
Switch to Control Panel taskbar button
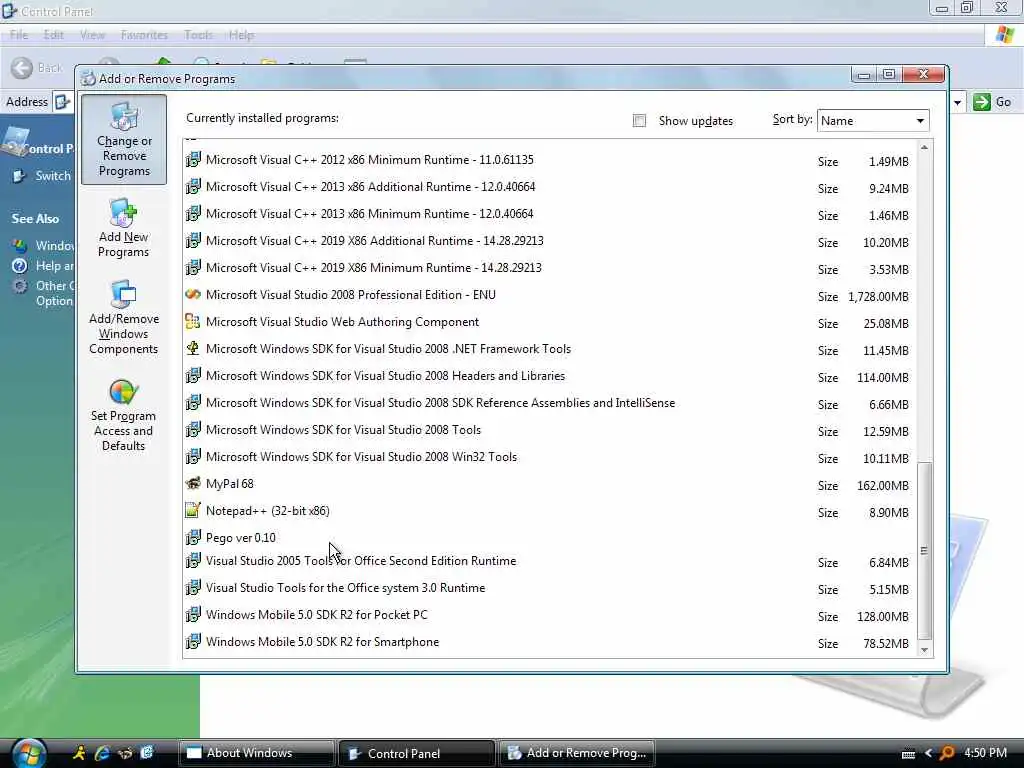point(417,753)
